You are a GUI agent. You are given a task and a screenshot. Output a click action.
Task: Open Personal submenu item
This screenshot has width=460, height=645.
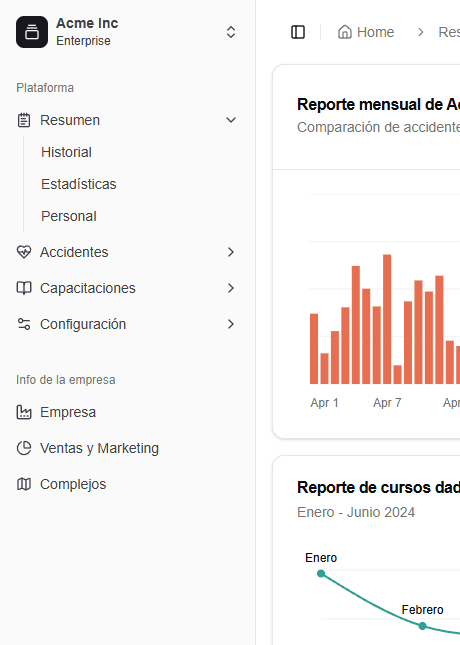pos(69,216)
